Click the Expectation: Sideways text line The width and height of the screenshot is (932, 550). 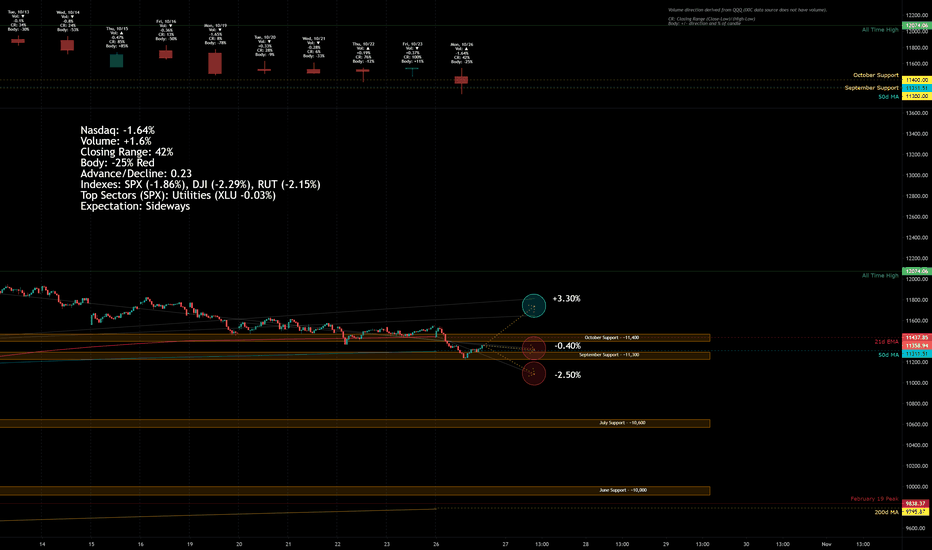click(135, 206)
